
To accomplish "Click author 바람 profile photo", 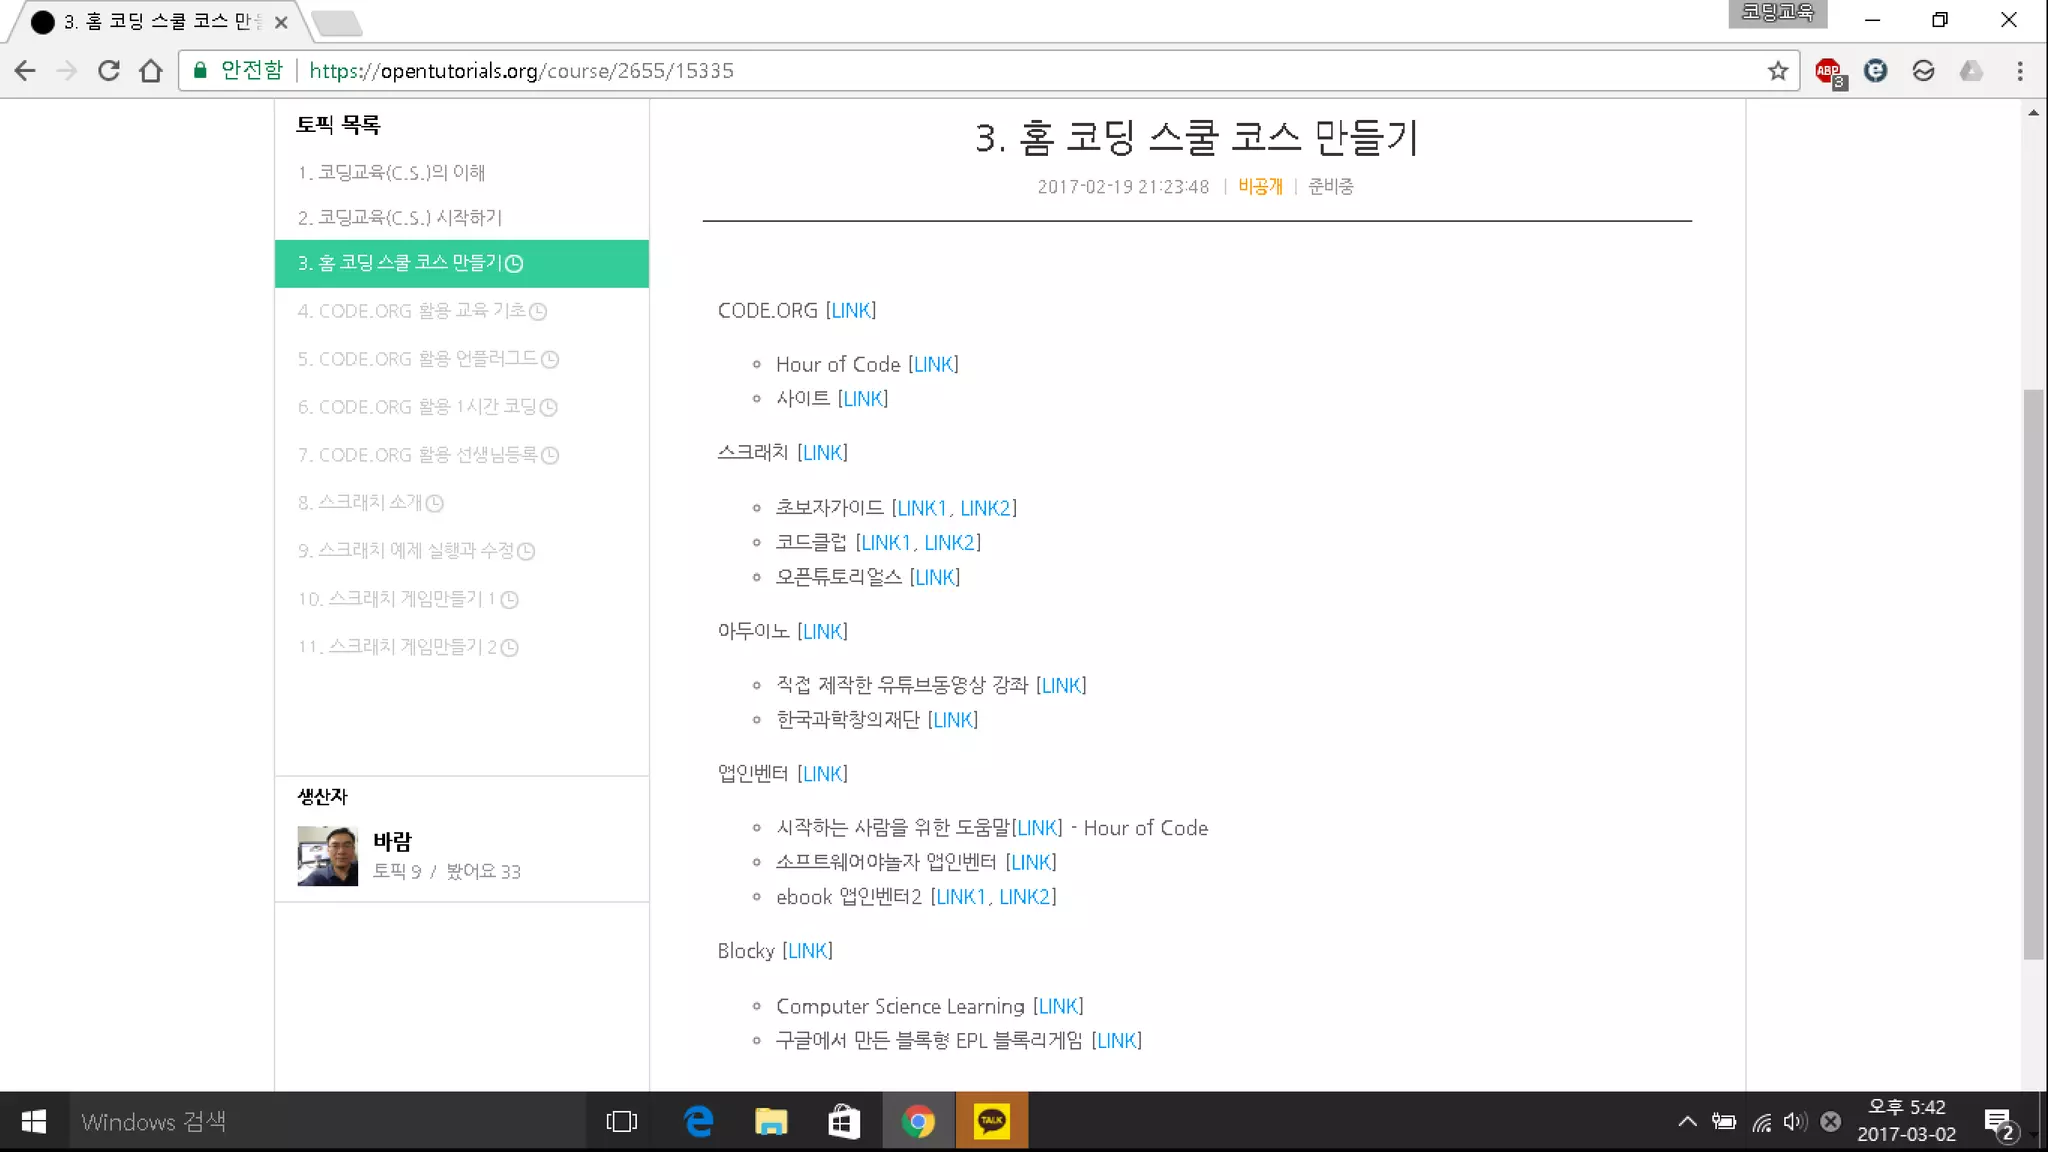I will (327, 856).
